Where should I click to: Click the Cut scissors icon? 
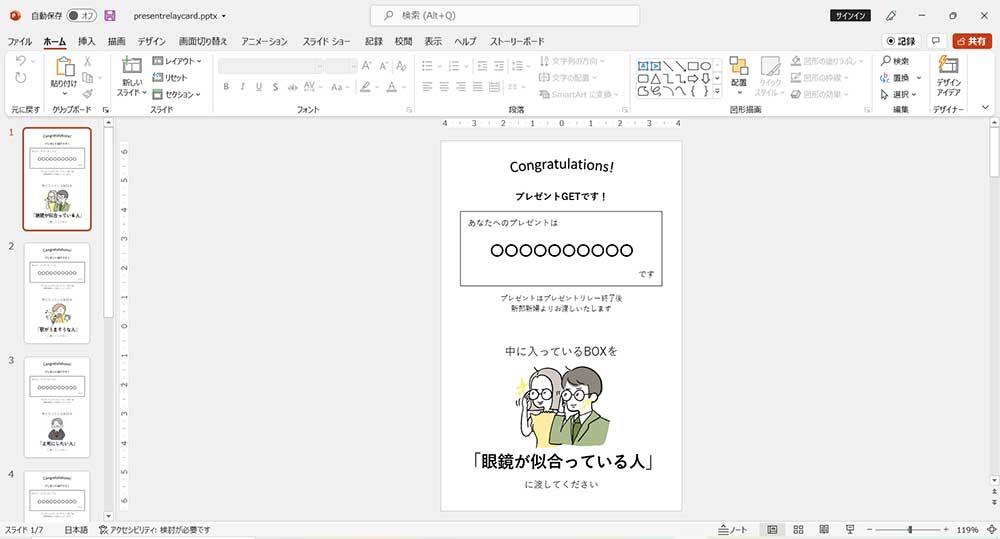(87, 61)
